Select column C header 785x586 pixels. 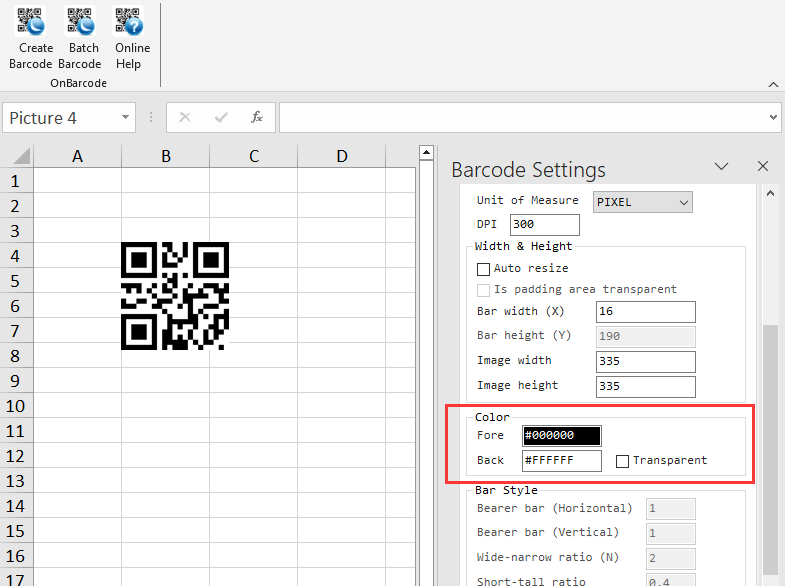click(253, 156)
